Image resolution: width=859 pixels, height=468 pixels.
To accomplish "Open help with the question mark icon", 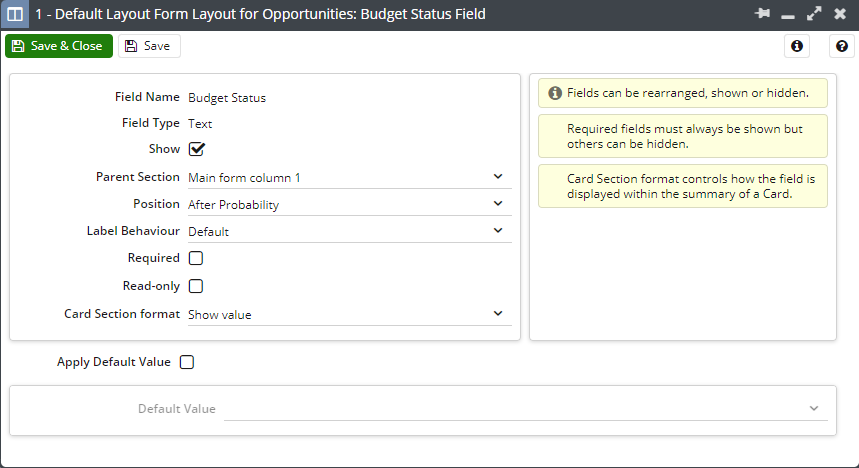I will (842, 46).
